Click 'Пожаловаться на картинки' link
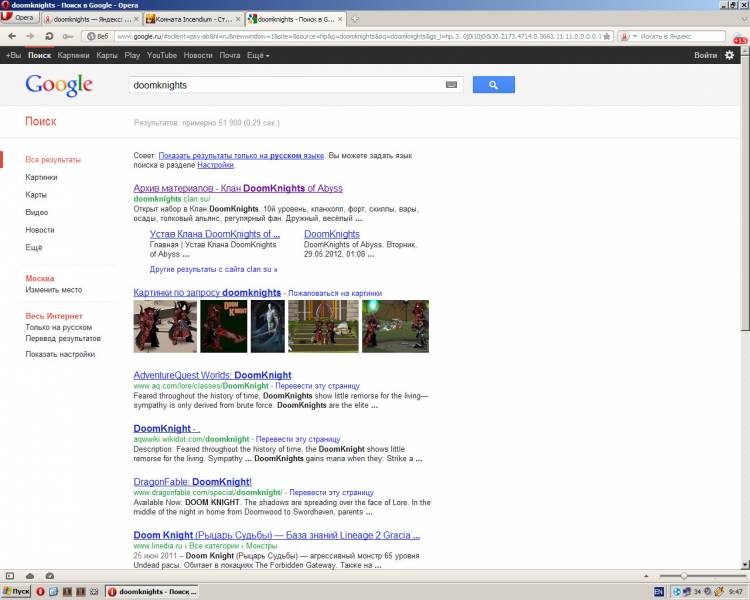The image size is (750, 600). pyautogui.click(x=335, y=293)
